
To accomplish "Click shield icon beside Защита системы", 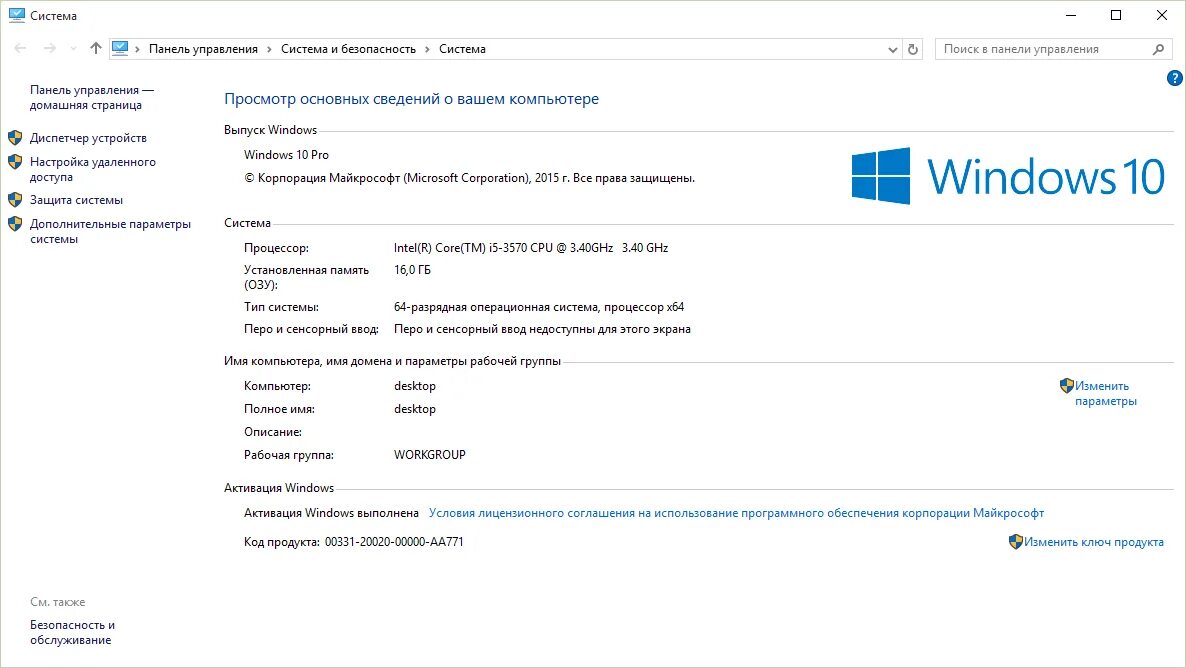I will point(15,200).
